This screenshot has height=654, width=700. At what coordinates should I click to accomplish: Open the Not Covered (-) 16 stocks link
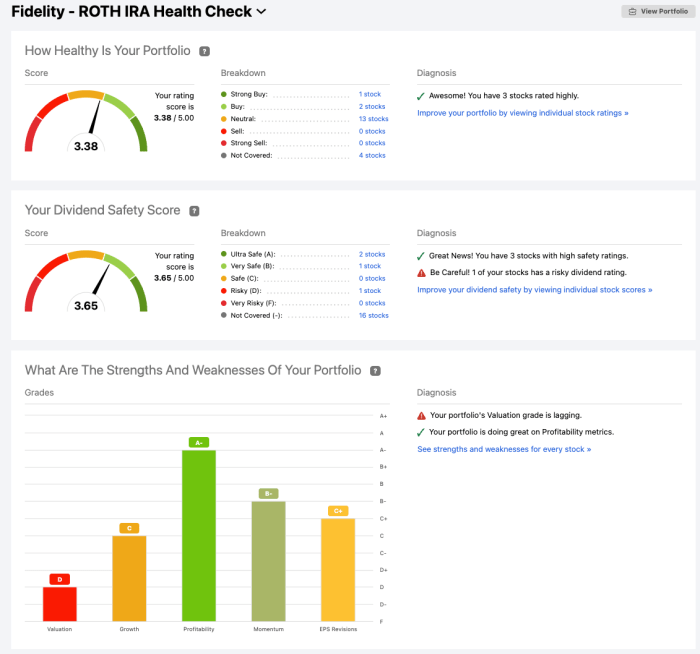(x=374, y=315)
